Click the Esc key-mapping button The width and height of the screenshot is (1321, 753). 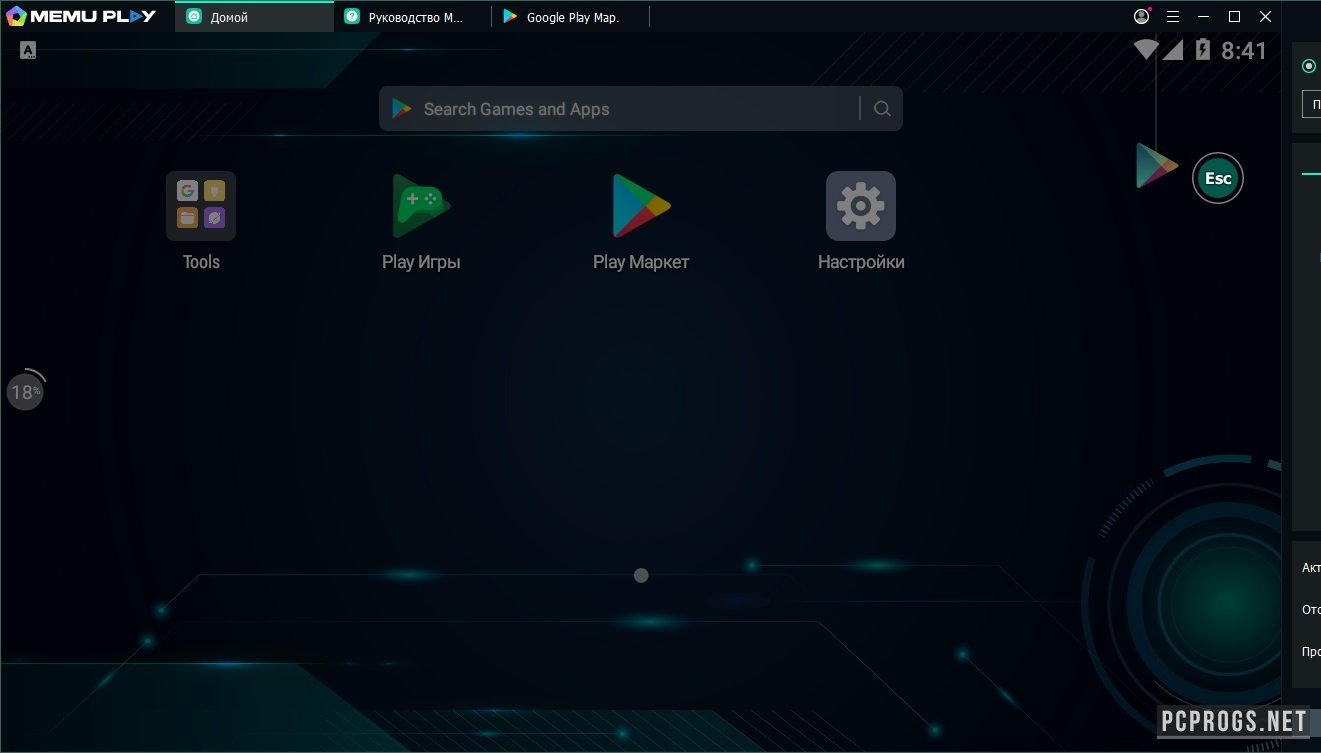tap(1218, 179)
